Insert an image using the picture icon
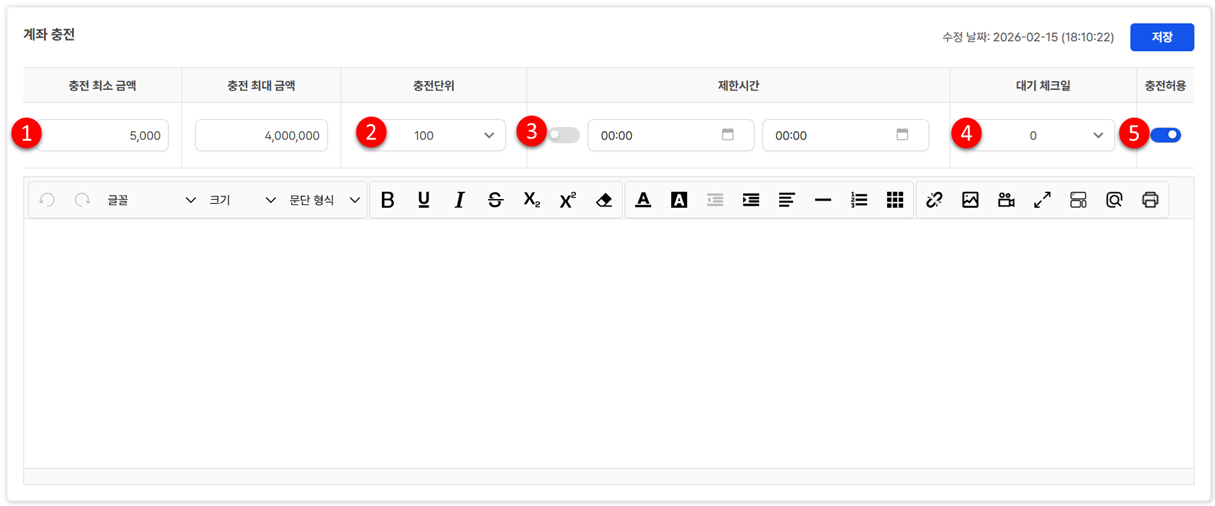The width and height of the screenshot is (1215, 506). pyautogui.click(x=970, y=200)
